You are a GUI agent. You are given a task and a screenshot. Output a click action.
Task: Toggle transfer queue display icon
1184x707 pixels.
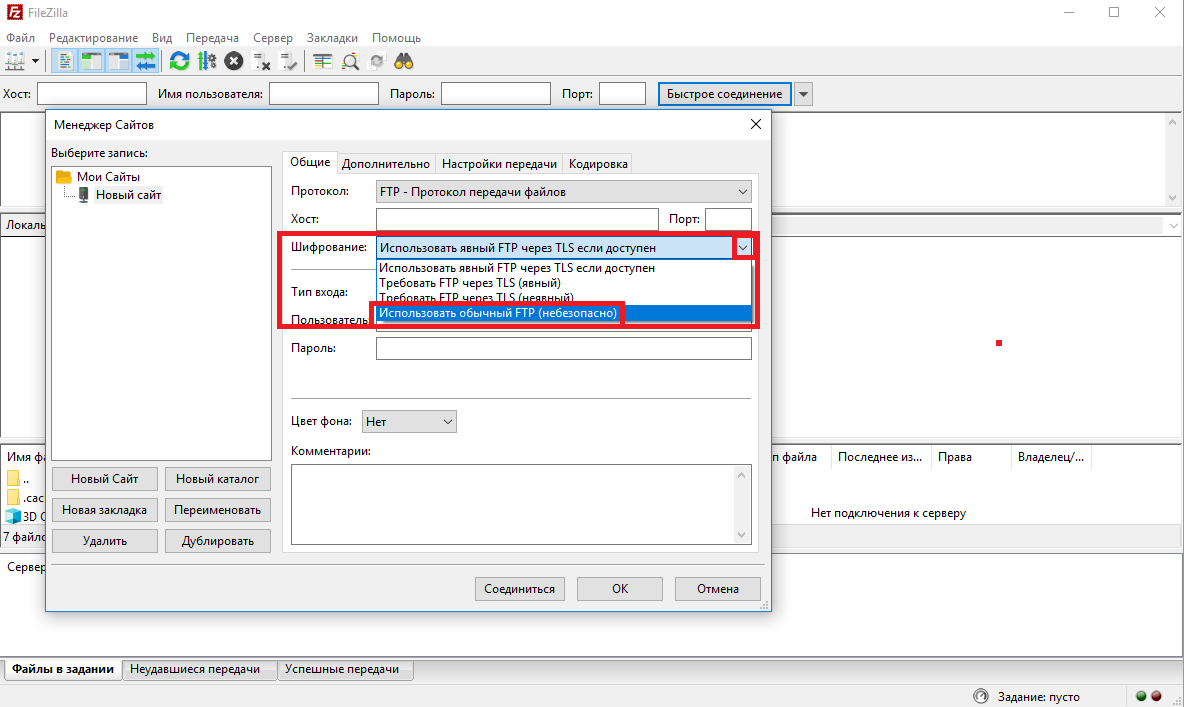(x=146, y=61)
